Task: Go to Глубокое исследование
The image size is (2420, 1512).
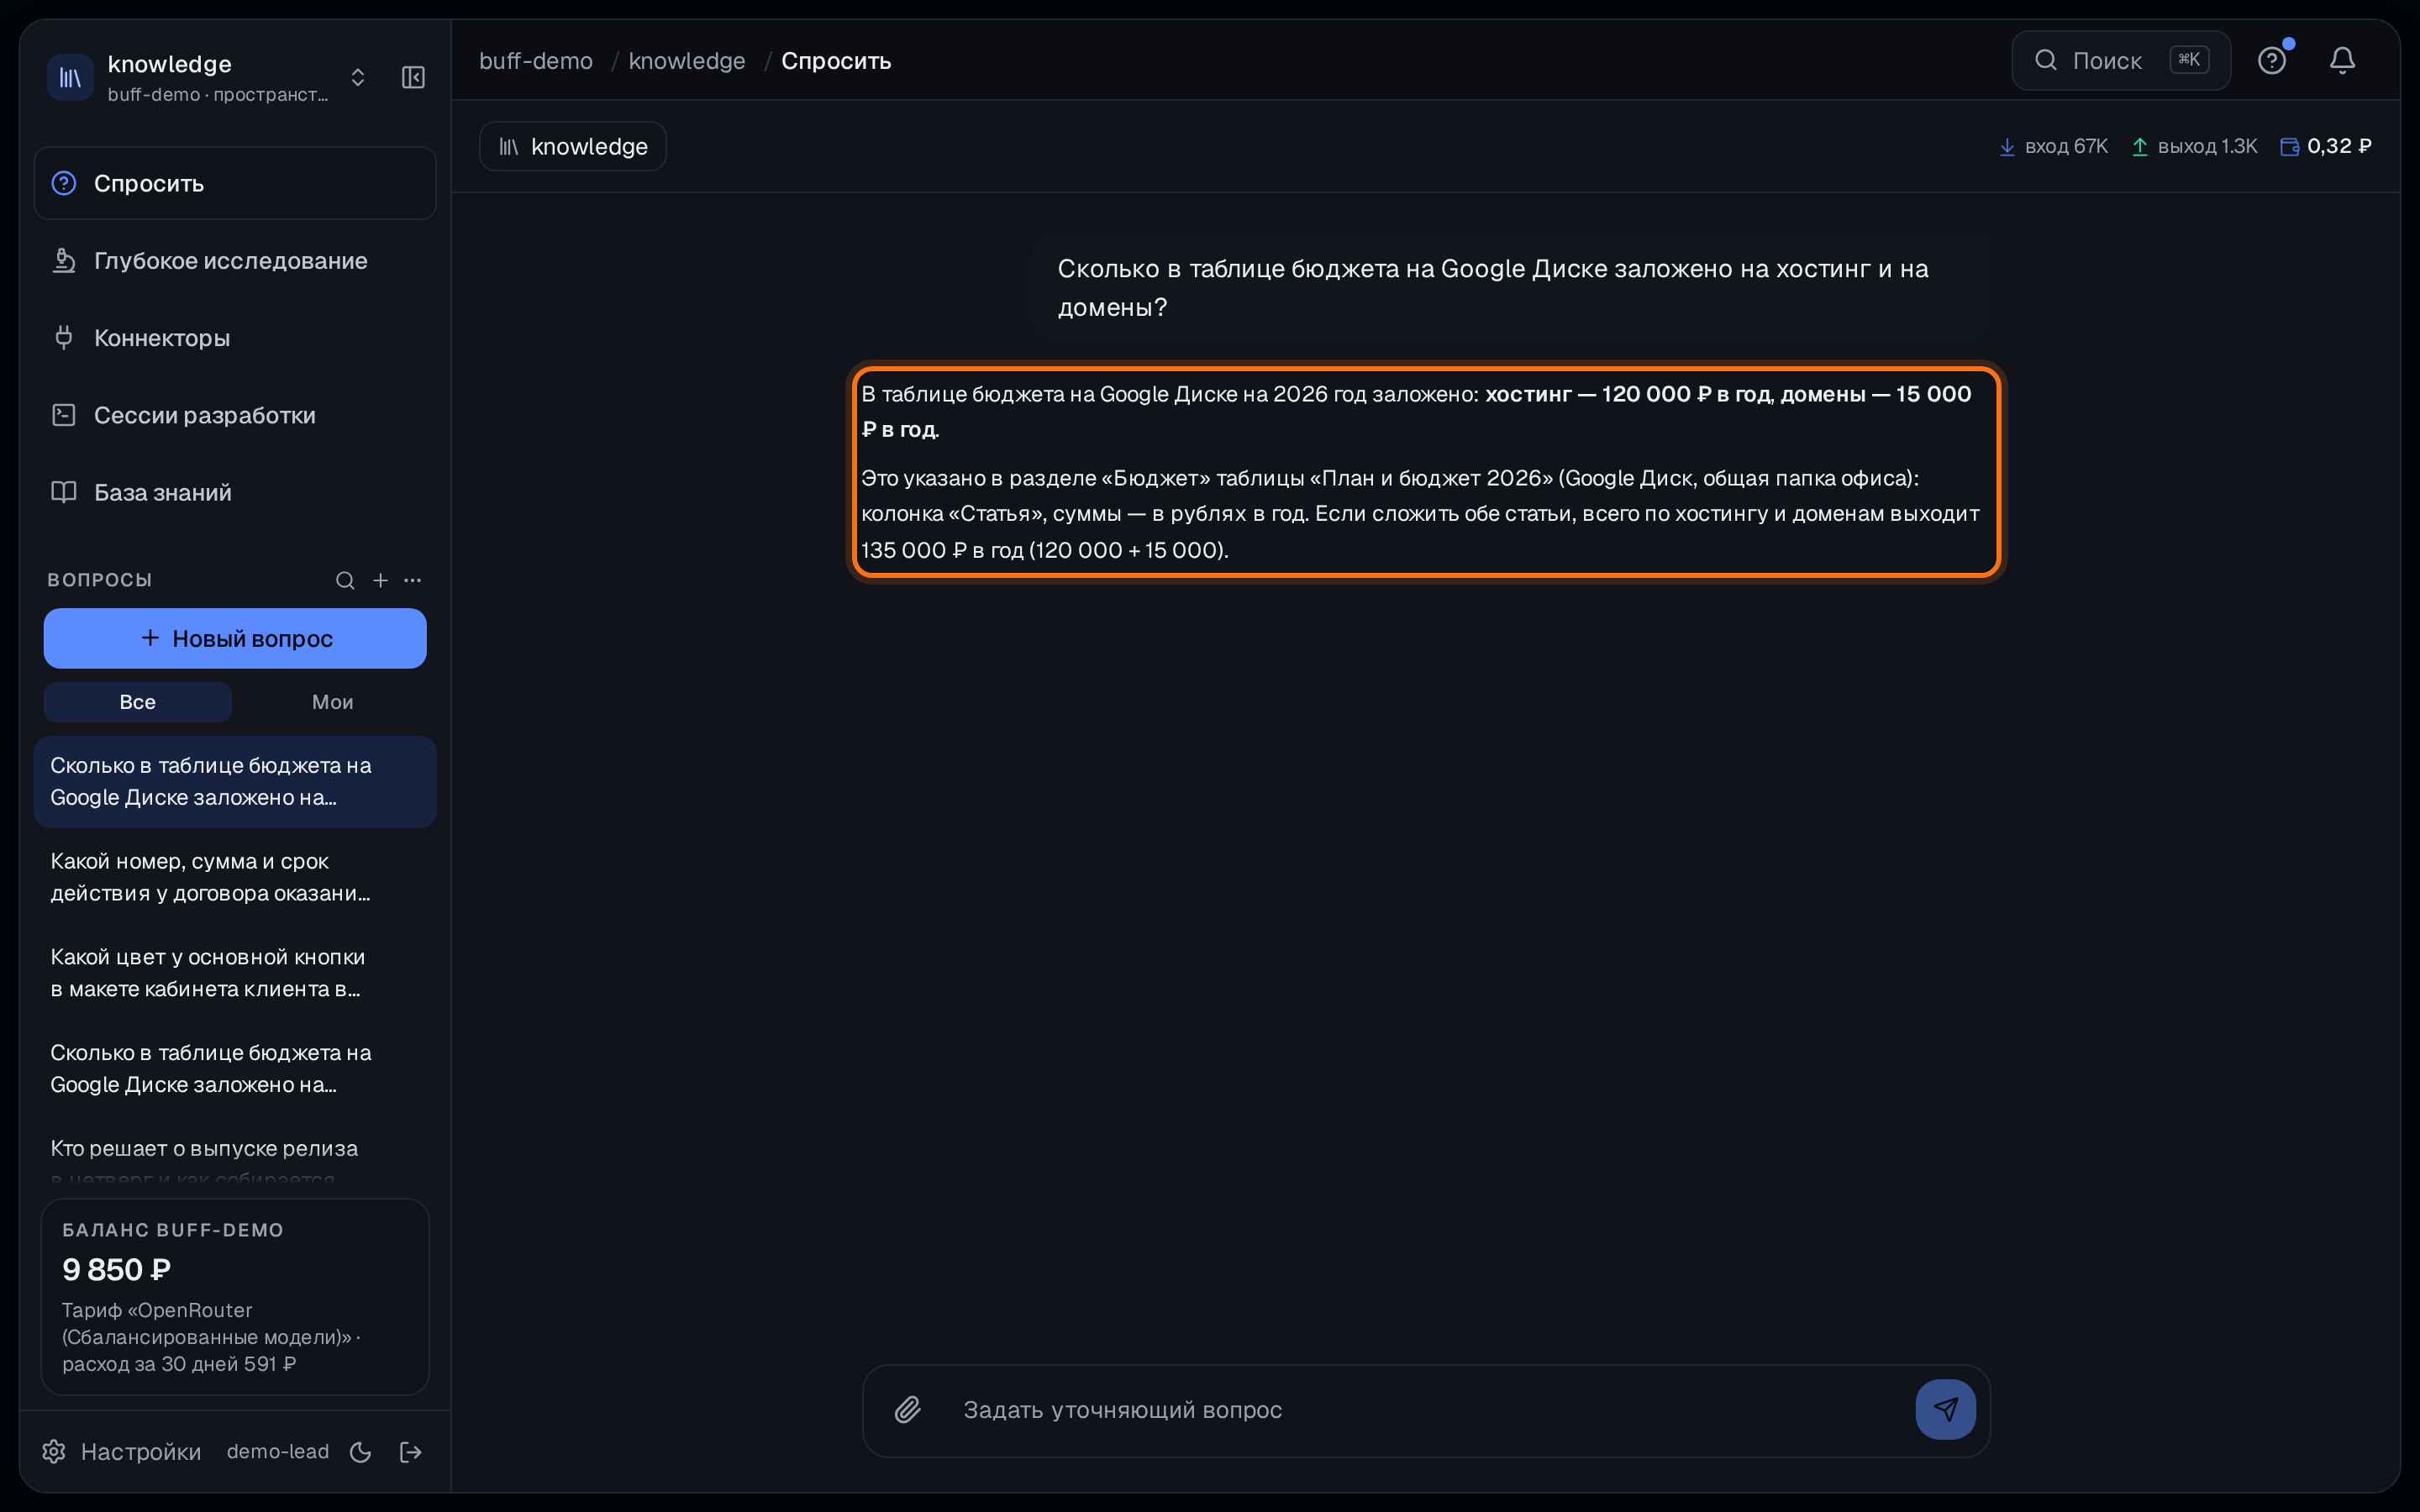Action: [235, 260]
